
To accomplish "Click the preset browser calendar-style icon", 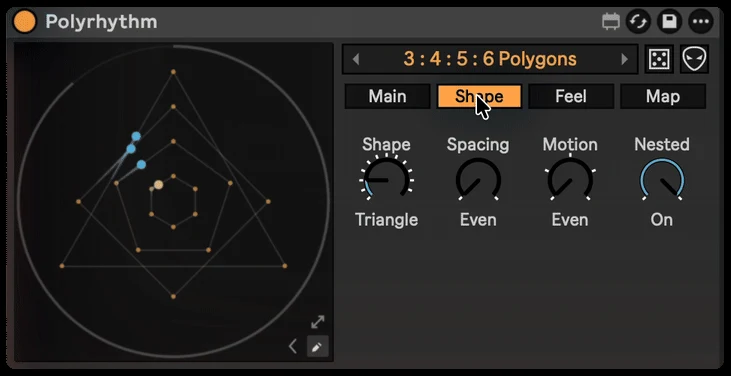I will click(x=611, y=22).
